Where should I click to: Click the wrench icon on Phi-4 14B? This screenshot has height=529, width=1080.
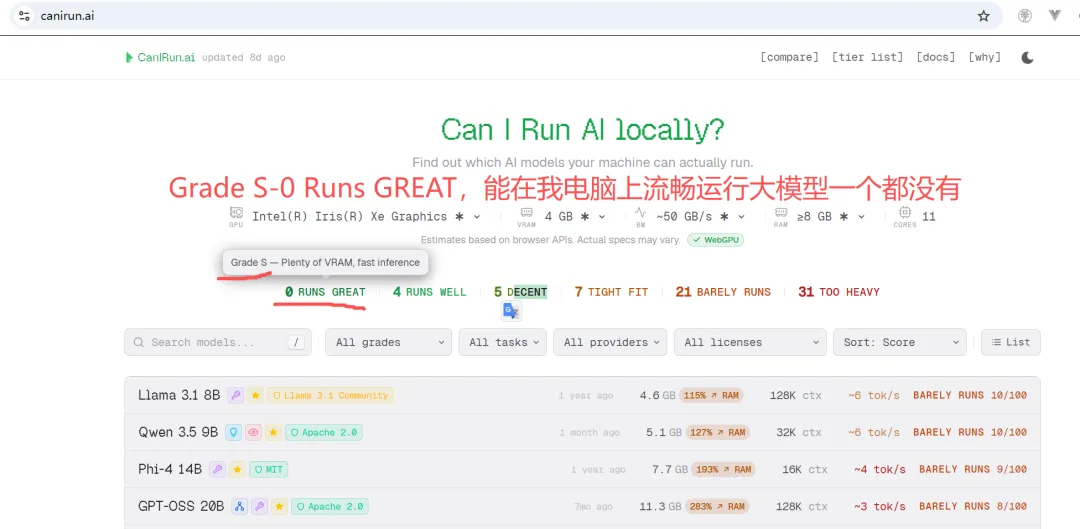tap(218, 470)
